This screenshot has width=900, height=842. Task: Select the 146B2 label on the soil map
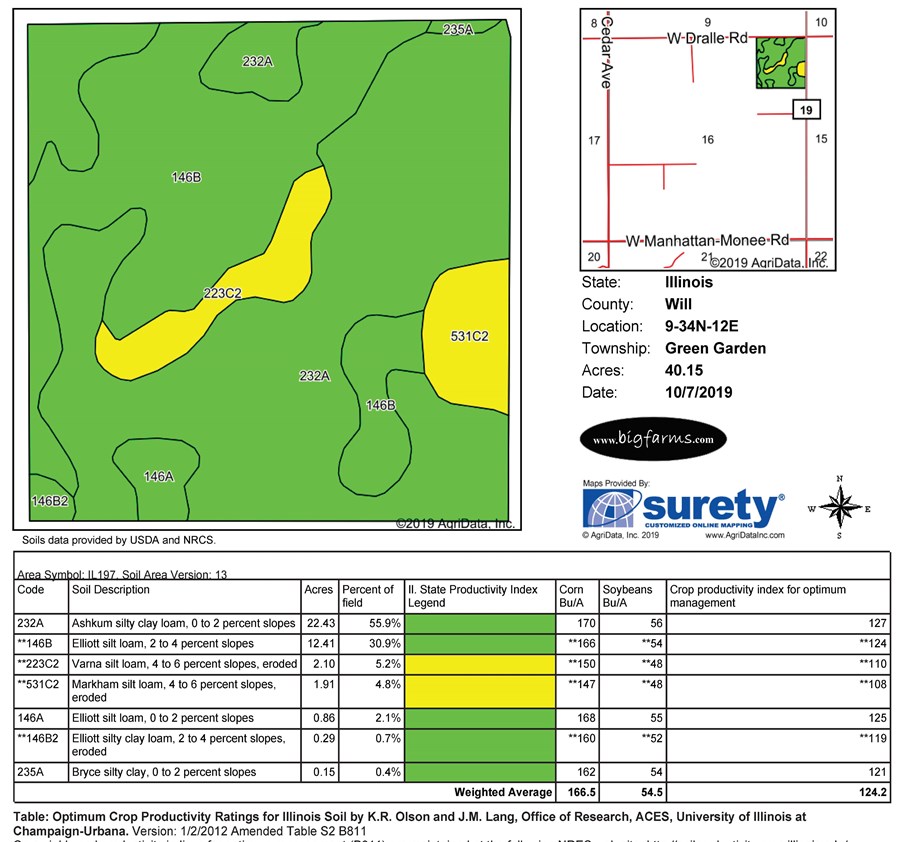[50, 501]
